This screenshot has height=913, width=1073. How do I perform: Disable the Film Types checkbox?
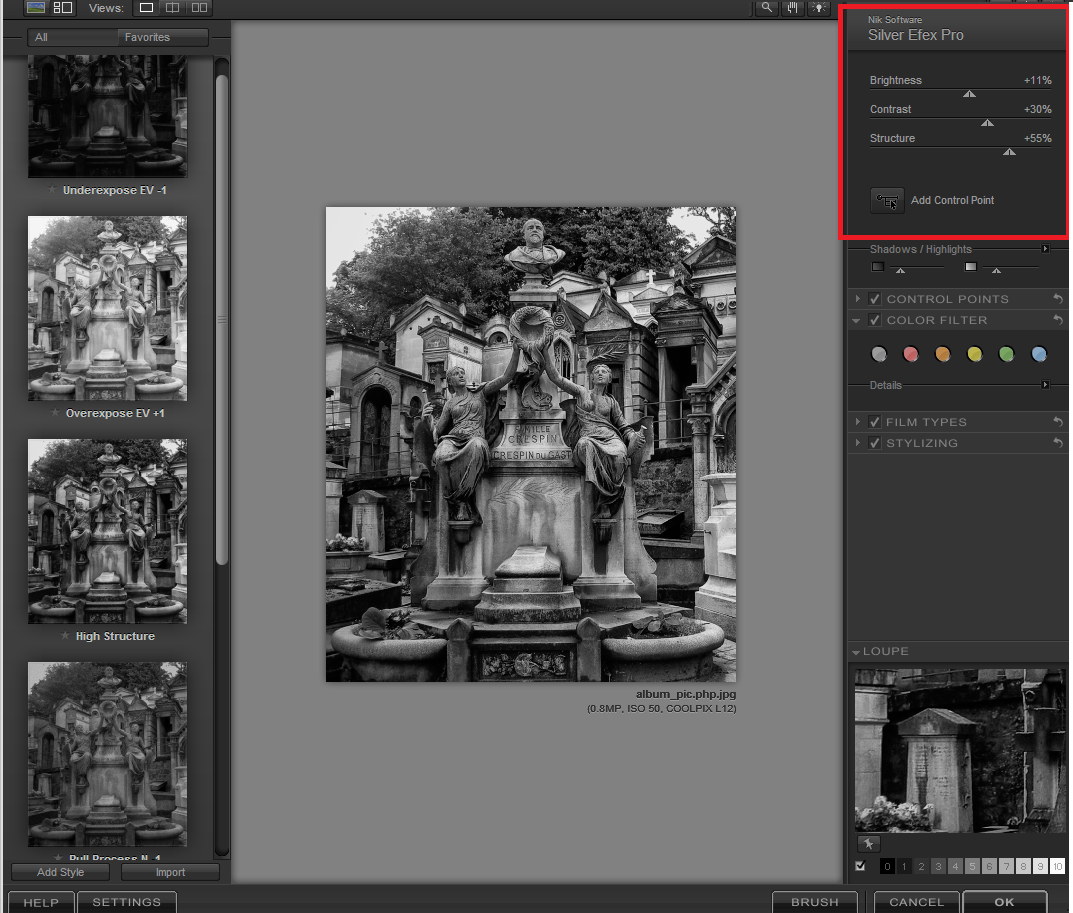click(x=875, y=422)
